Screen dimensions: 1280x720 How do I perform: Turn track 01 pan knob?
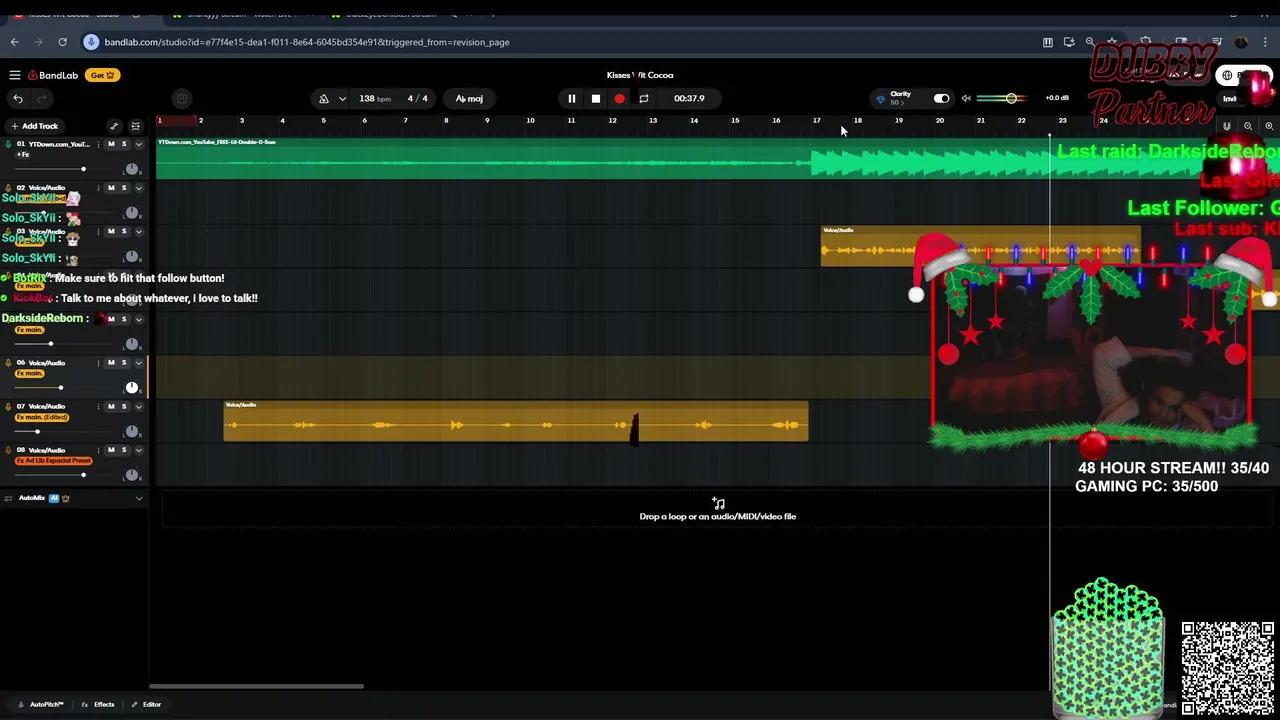pyautogui.click(x=131, y=168)
